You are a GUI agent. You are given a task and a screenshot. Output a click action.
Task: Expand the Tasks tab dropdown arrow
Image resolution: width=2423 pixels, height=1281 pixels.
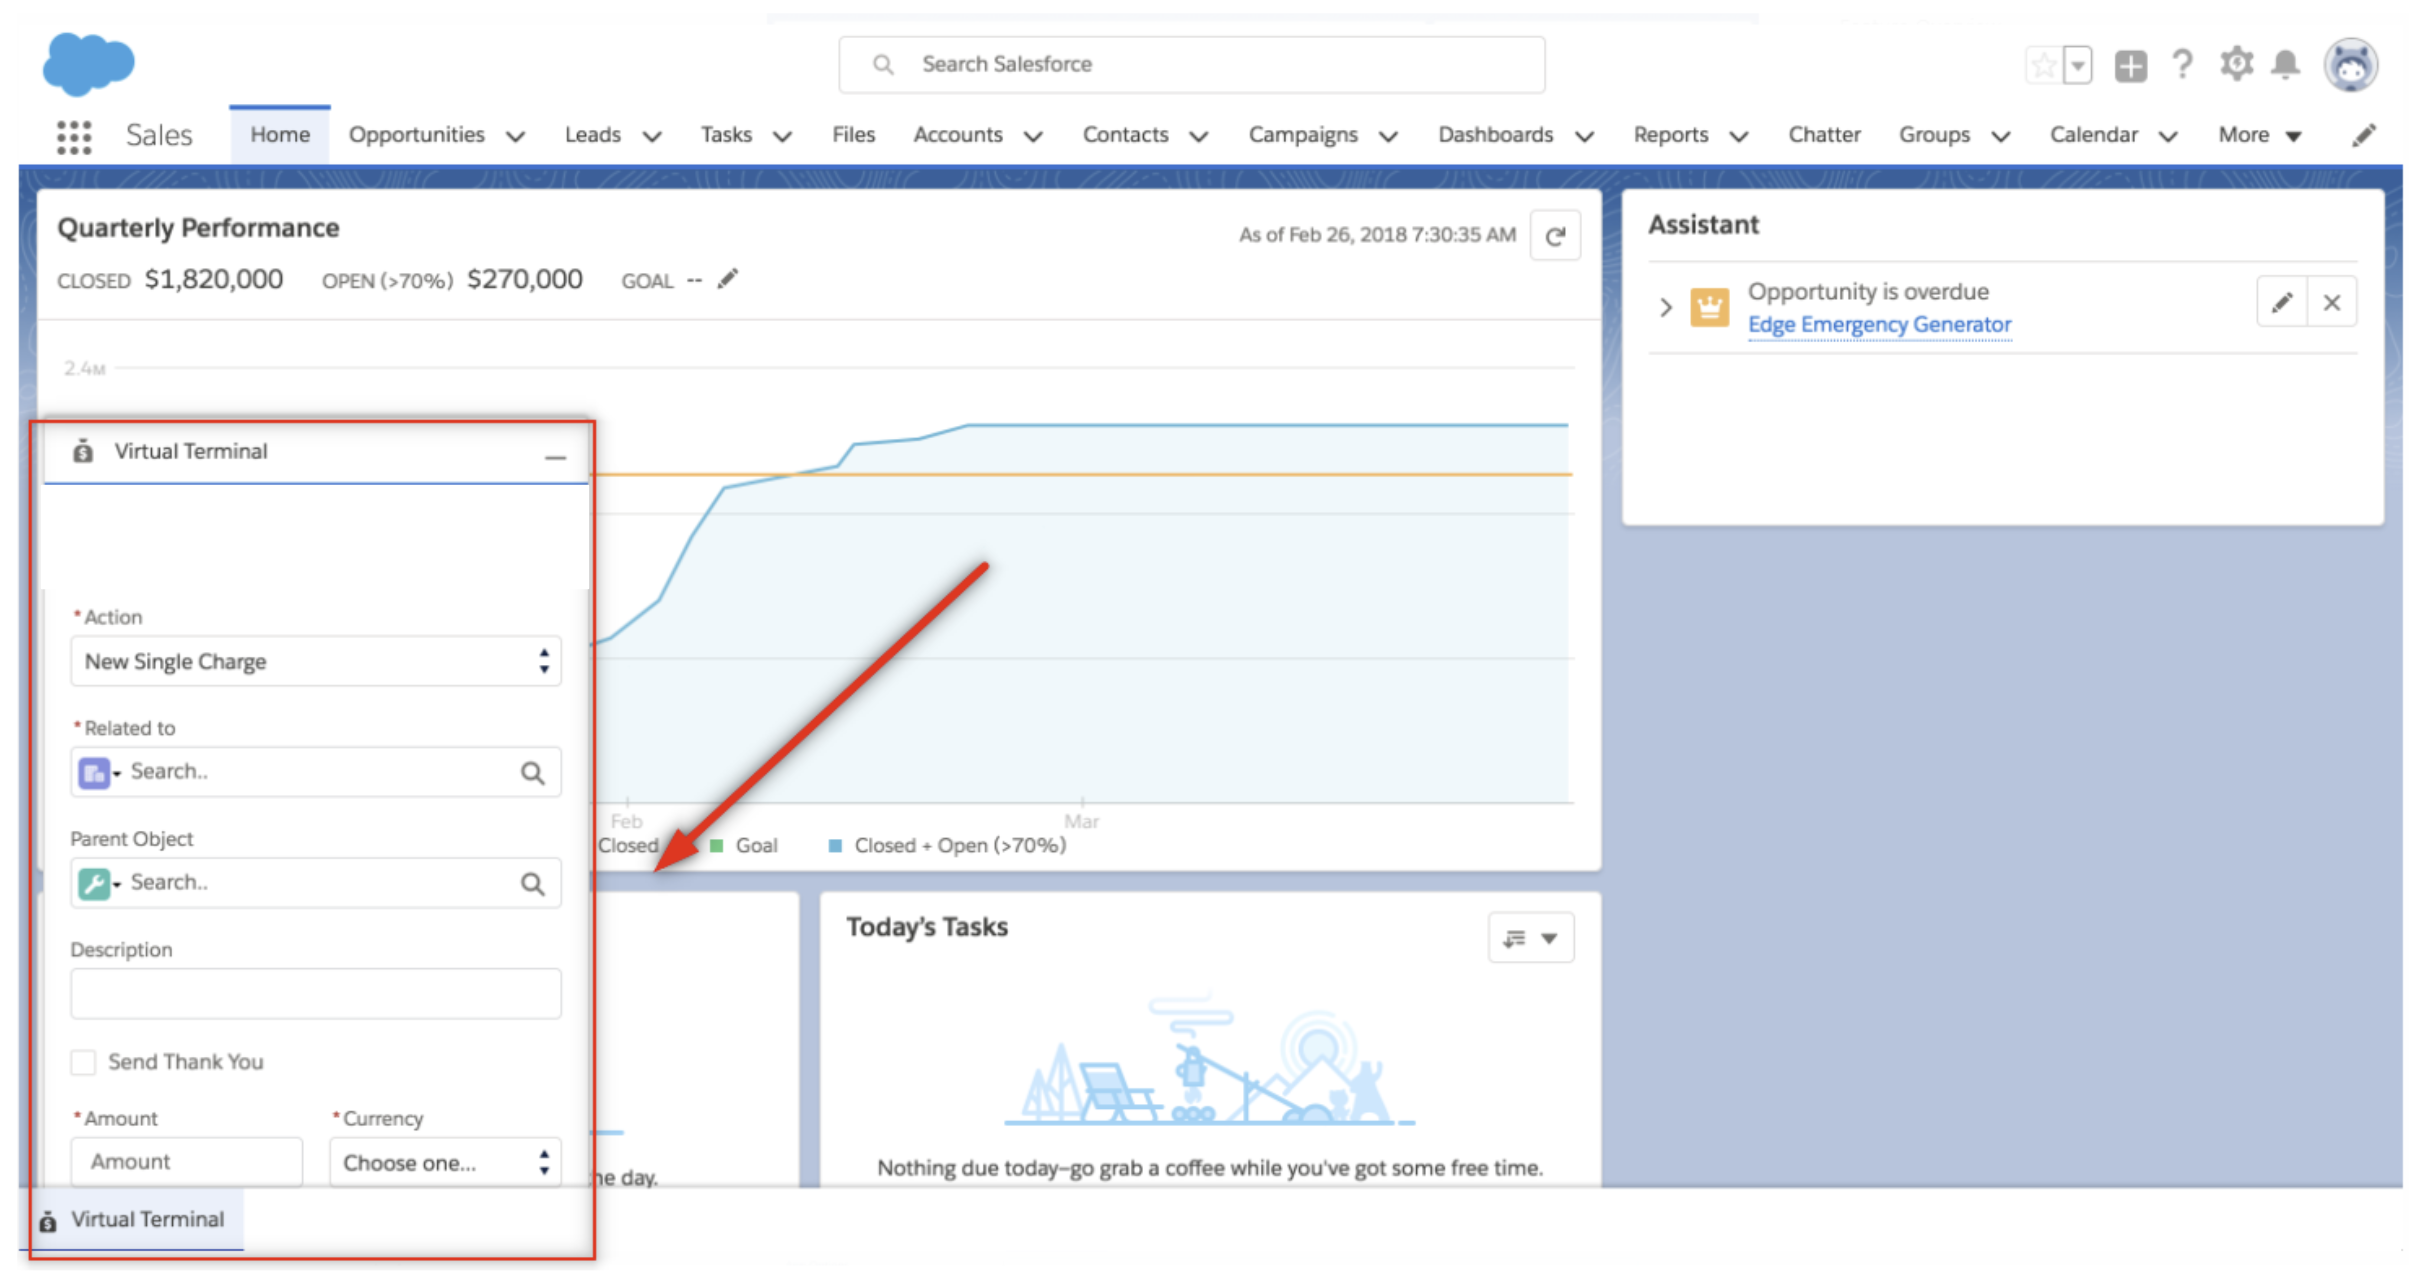783,136
